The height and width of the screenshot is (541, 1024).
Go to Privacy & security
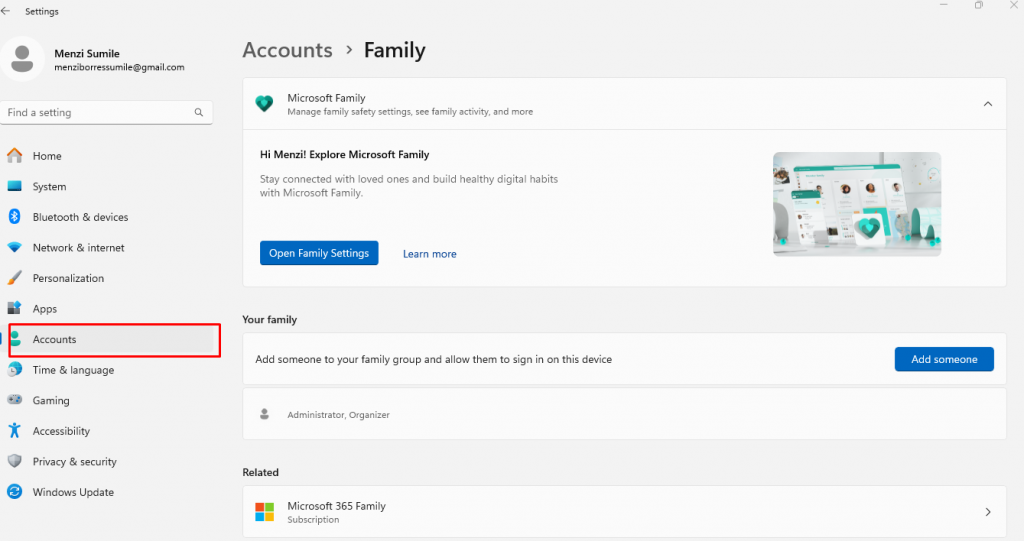[74, 461]
